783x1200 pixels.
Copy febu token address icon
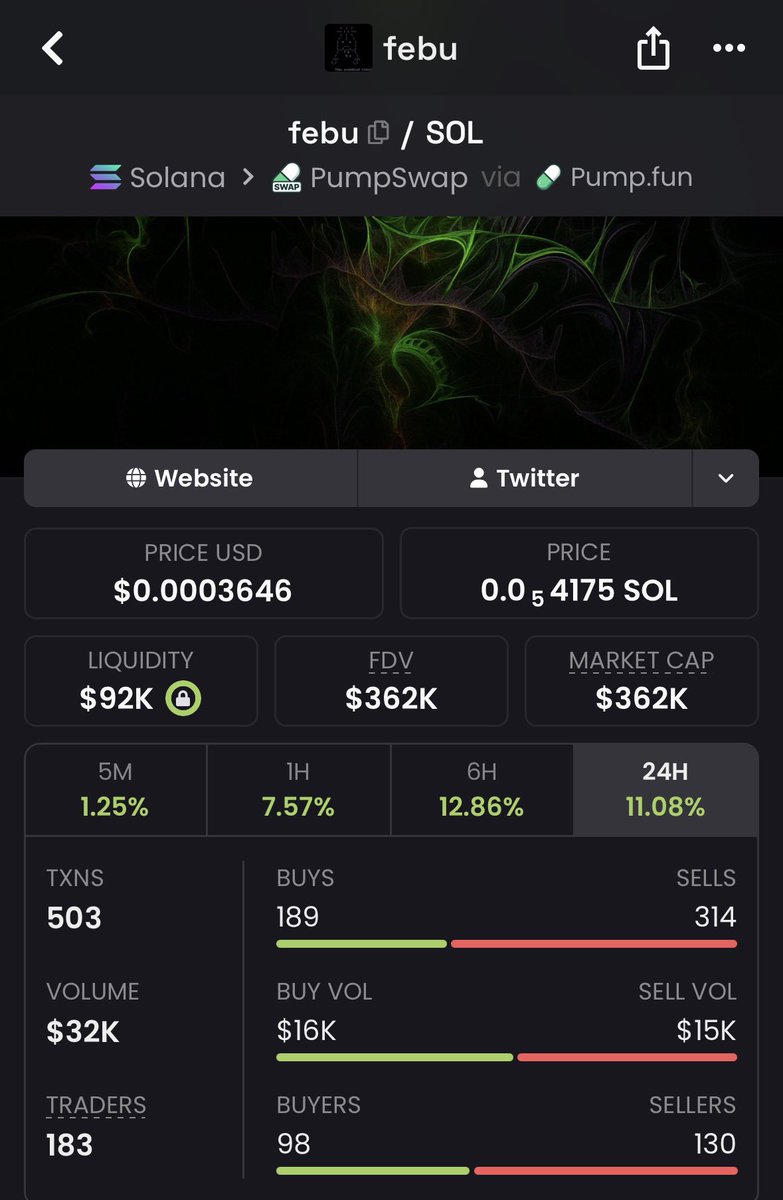pyautogui.click(x=378, y=132)
